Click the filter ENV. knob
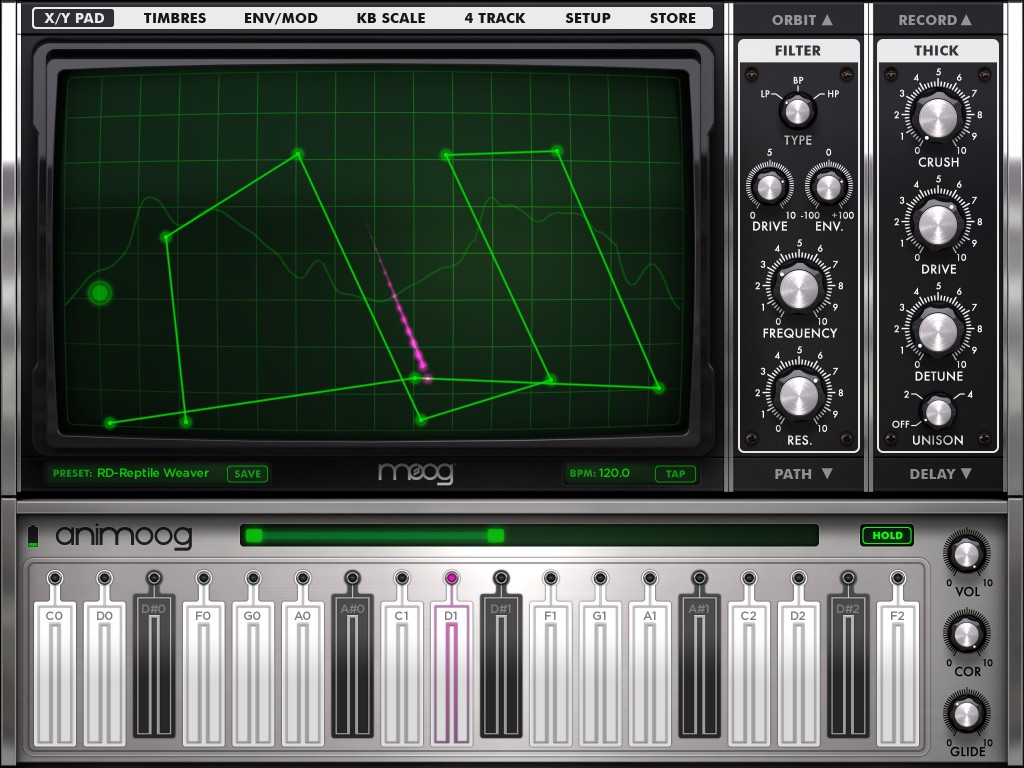This screenshot has width=1024, height=768. [x=828, y=187]
